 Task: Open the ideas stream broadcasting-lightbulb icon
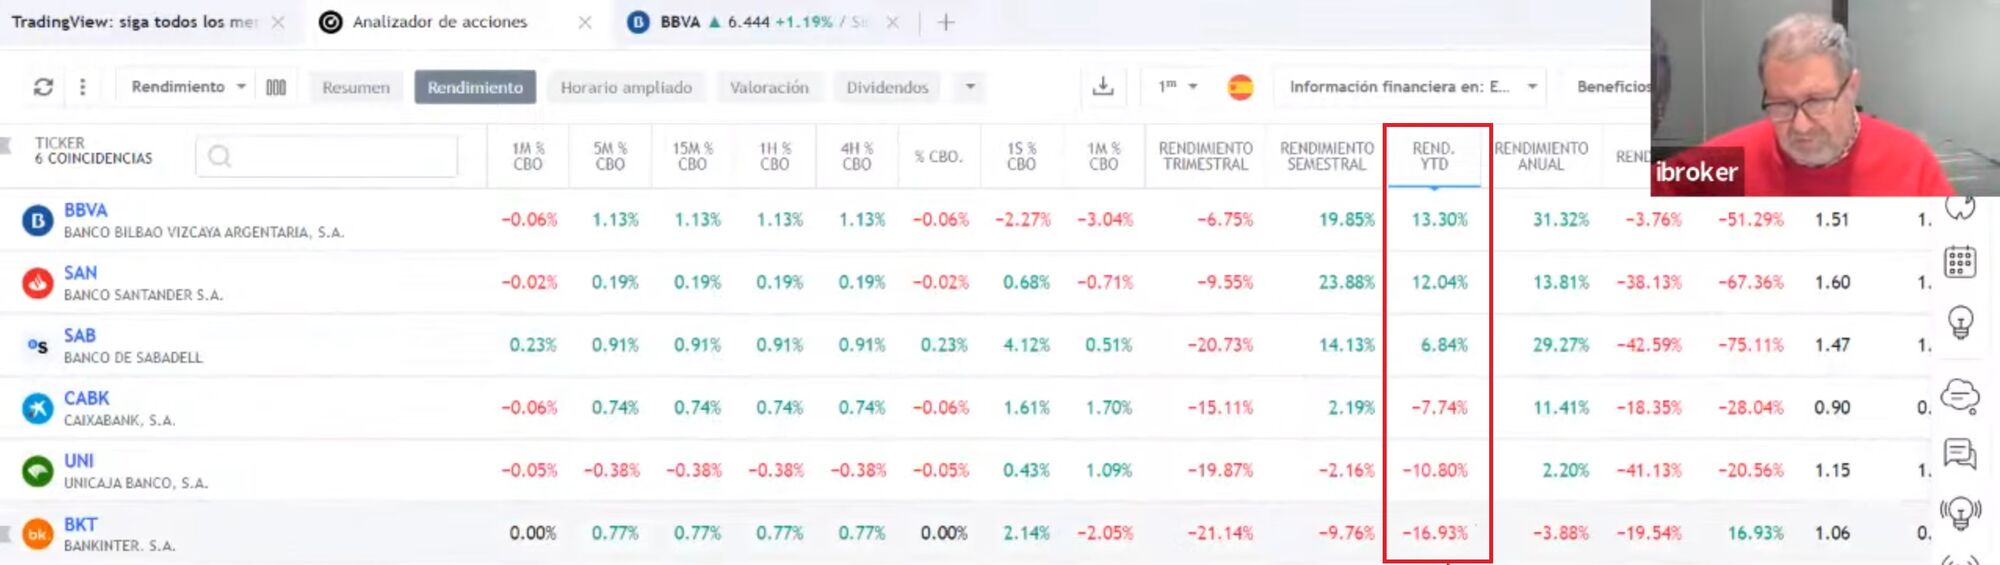tap(1960, 513)
